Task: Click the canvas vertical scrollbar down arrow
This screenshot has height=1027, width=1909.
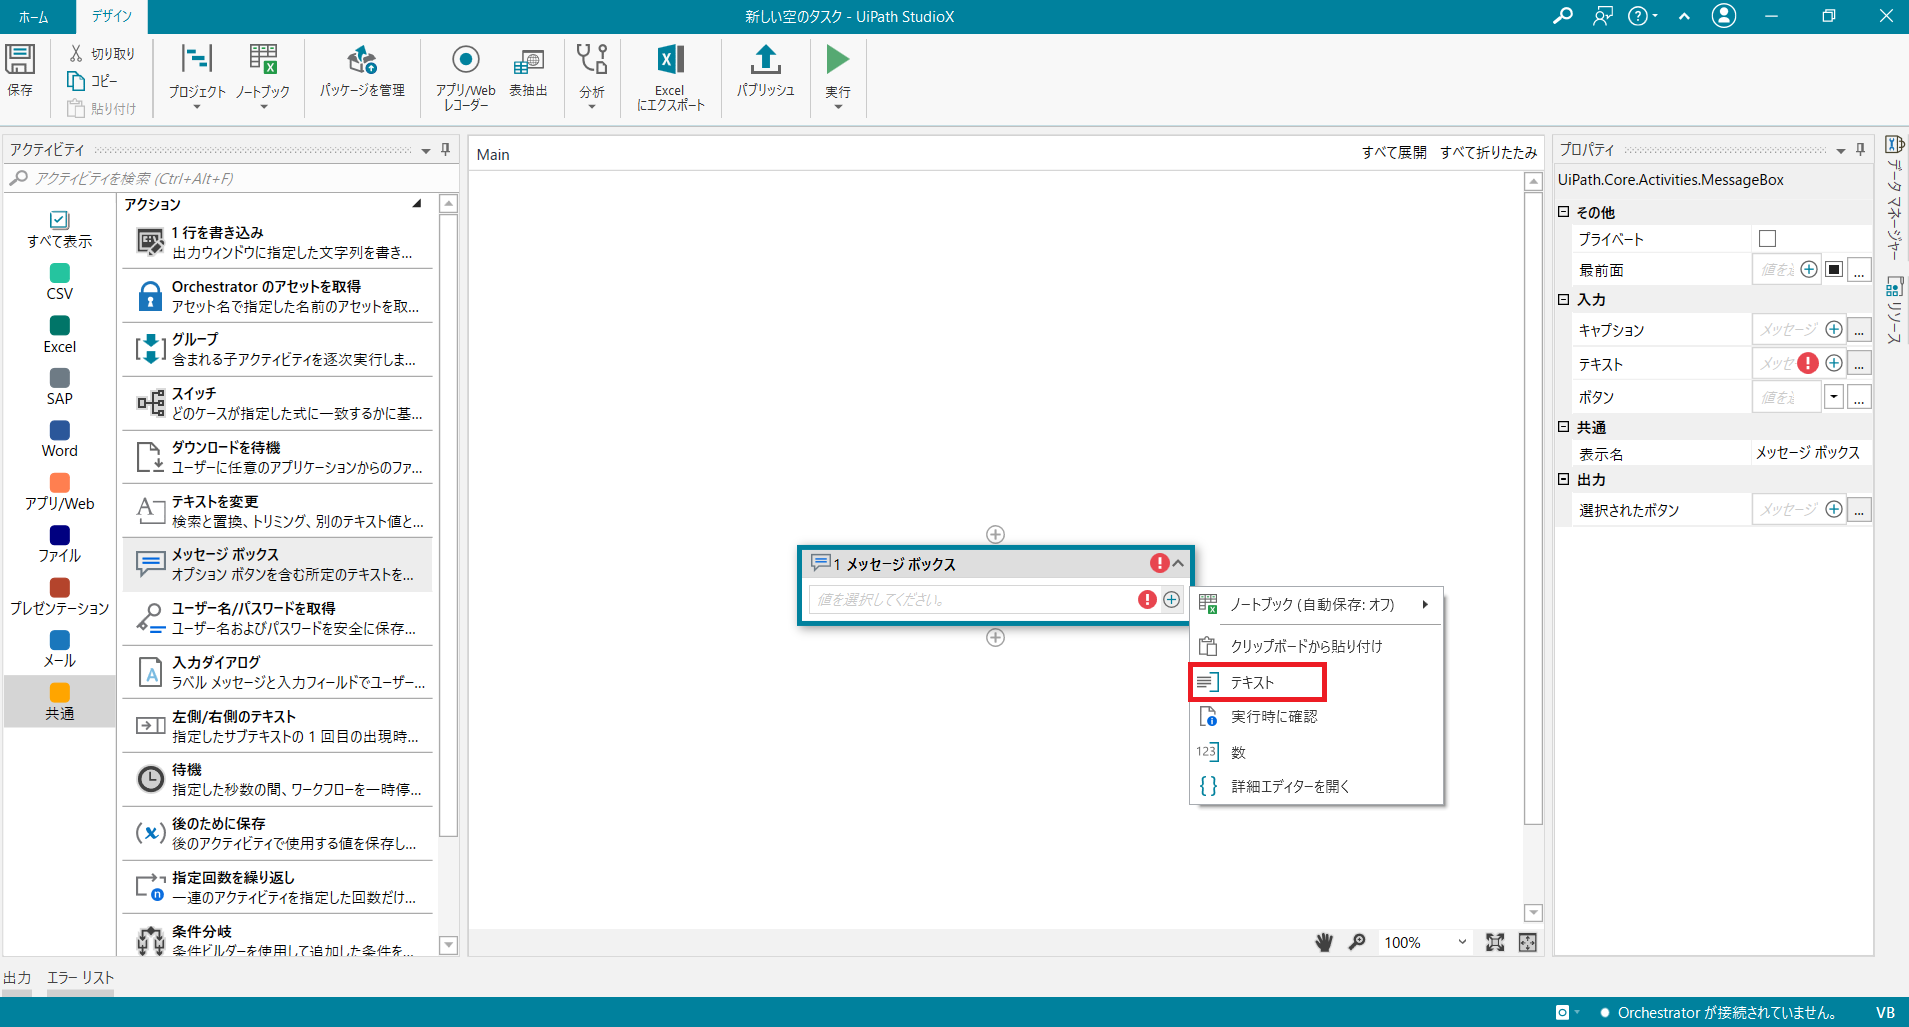Action: click(1533, 913)
